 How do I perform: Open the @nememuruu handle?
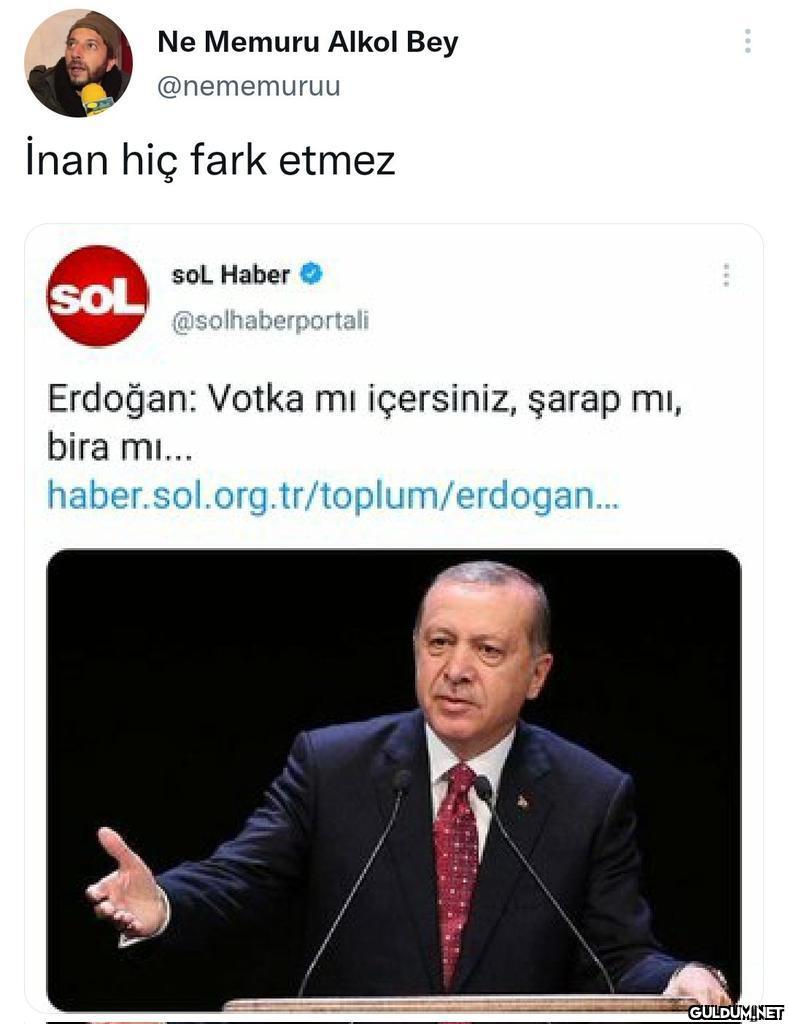click(x=249, y=86)
